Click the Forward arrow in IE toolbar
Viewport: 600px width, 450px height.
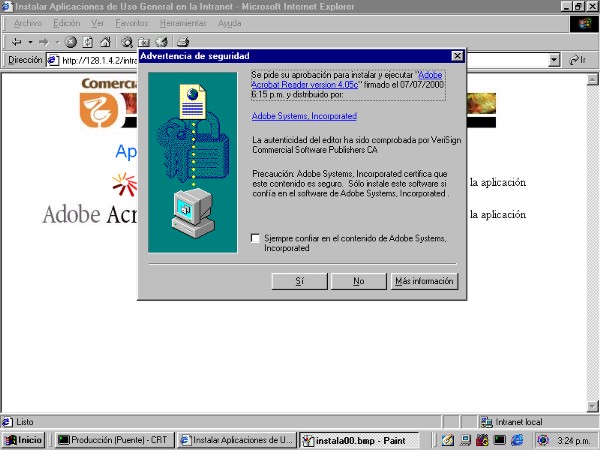coord(43,42)
